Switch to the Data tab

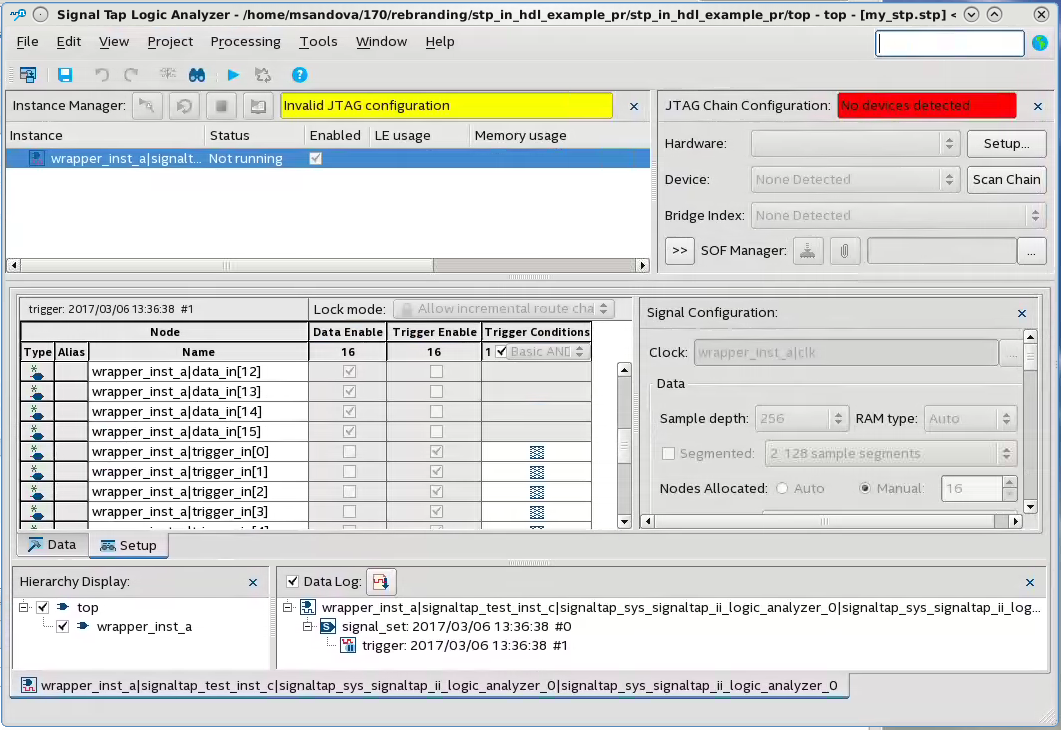(52, 545)
